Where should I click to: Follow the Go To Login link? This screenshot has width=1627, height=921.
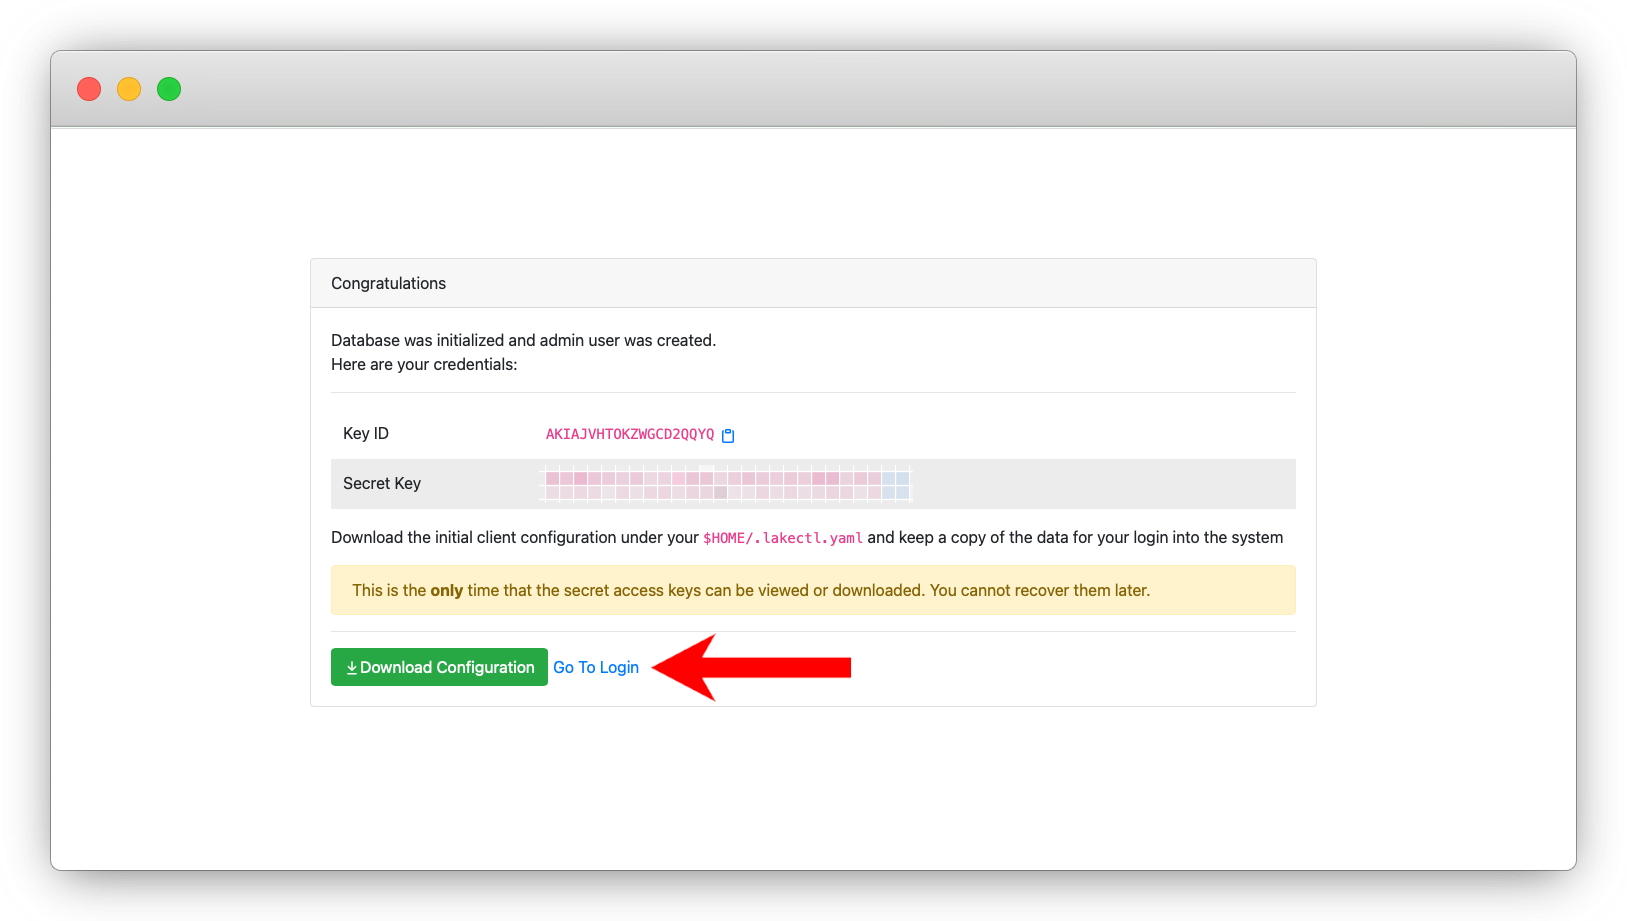click(x=596, y=667)
